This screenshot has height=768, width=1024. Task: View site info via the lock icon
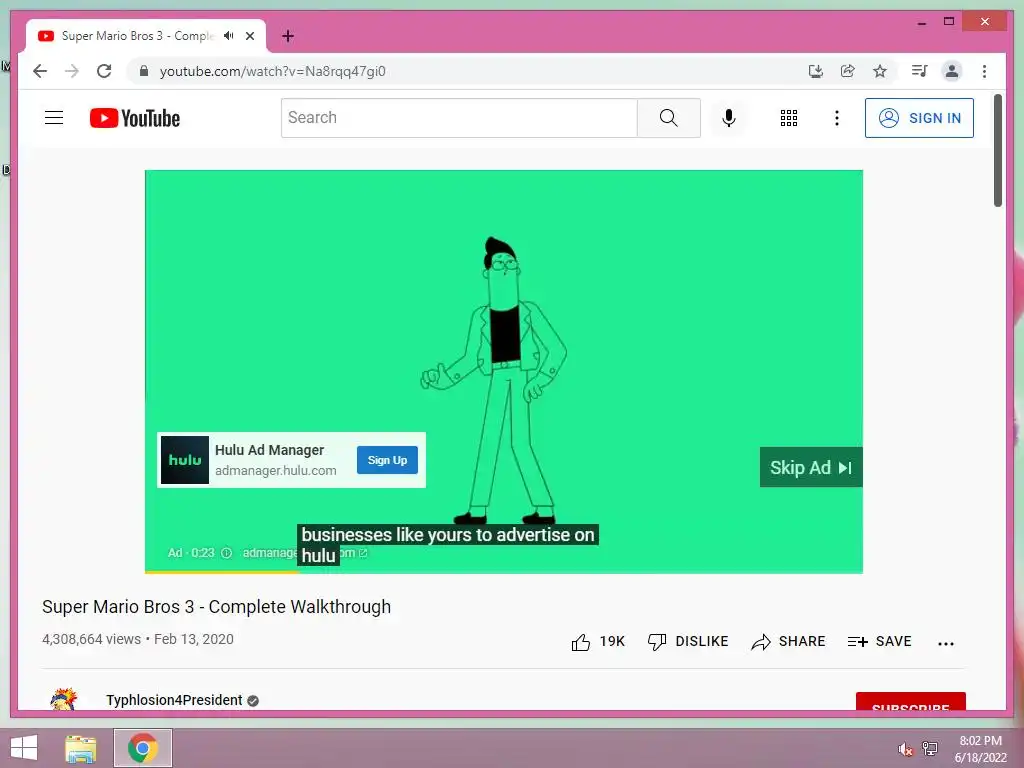[144, 71]
